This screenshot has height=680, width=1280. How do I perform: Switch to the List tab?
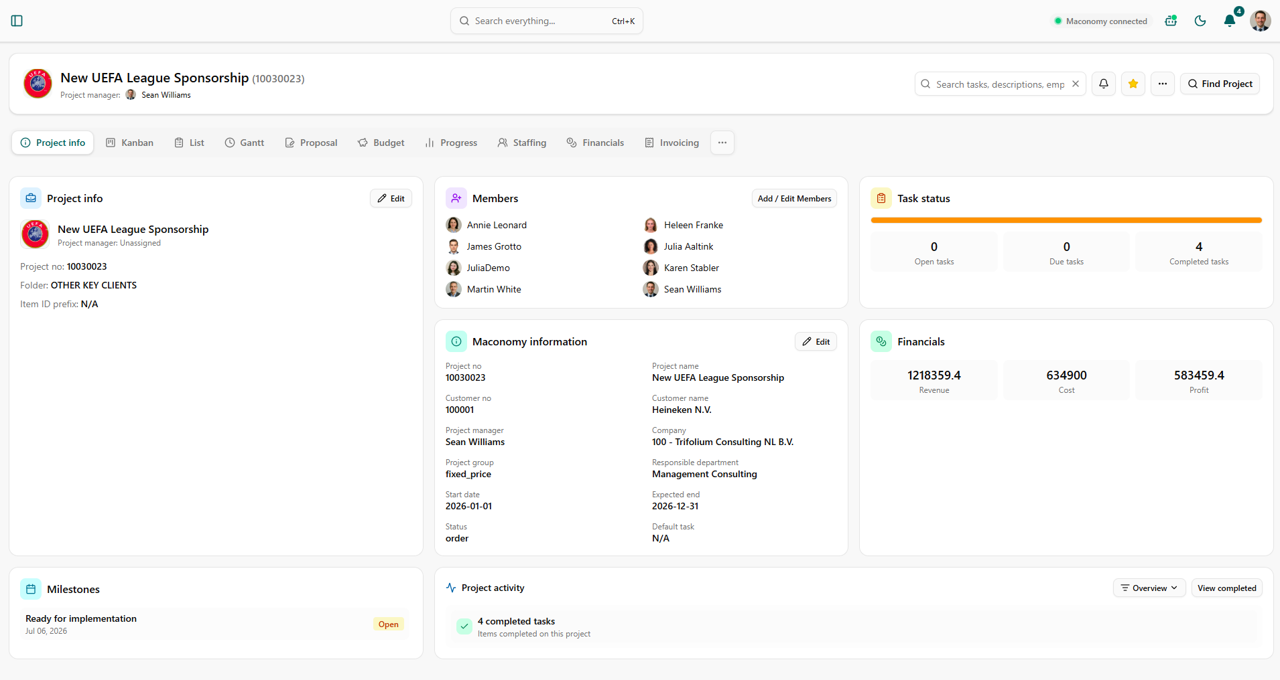click(x=189, y=143)
